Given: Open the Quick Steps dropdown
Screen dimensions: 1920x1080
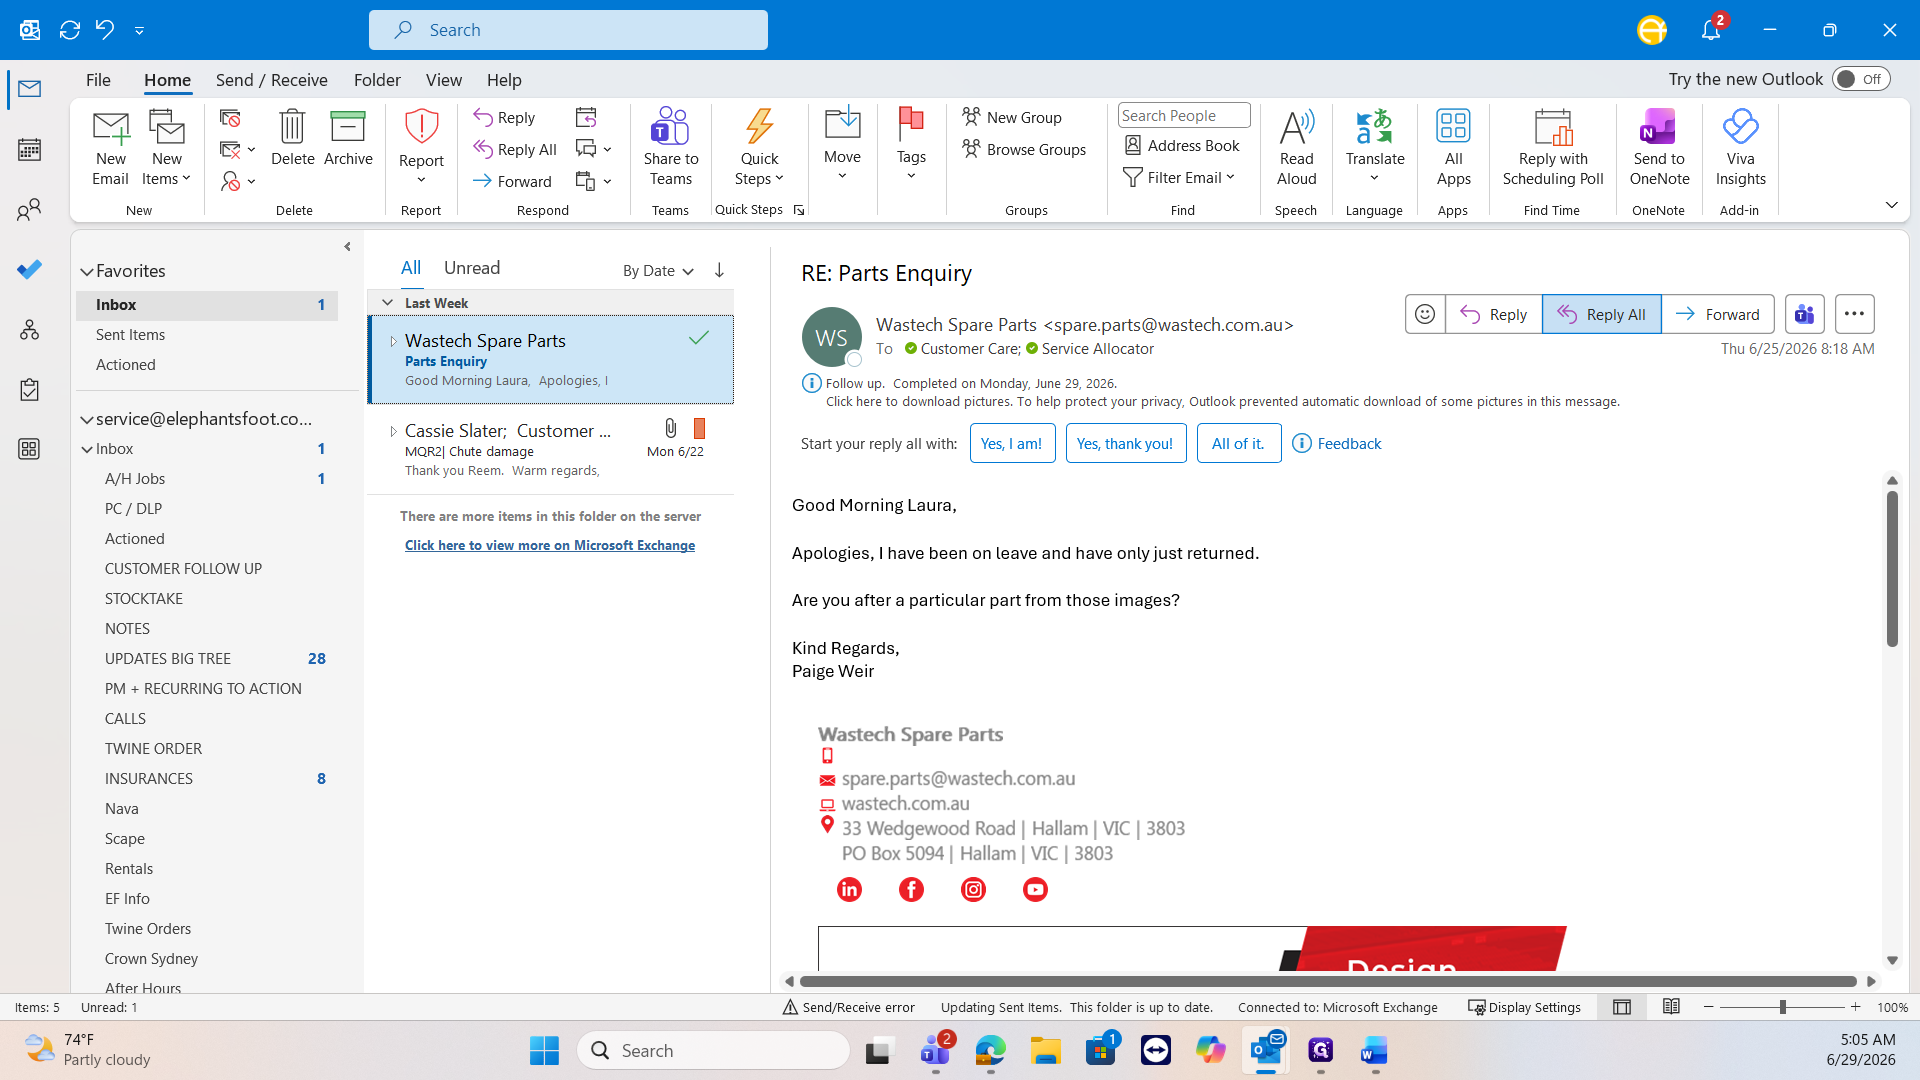Looking at the screenshot, I should [x=759, y=148].
